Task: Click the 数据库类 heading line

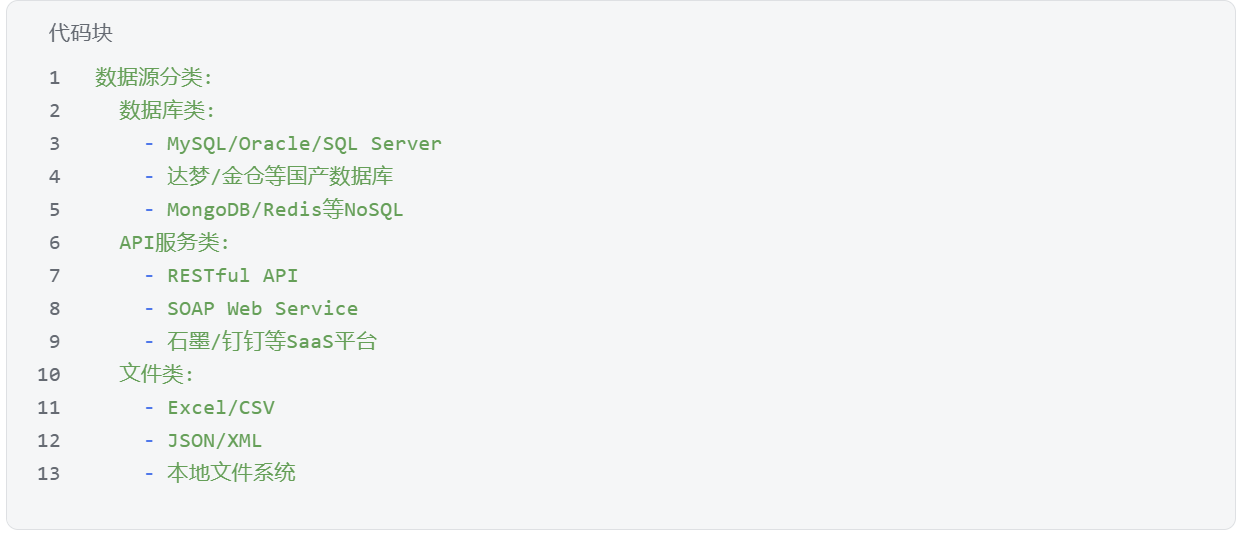Action: 167,110
